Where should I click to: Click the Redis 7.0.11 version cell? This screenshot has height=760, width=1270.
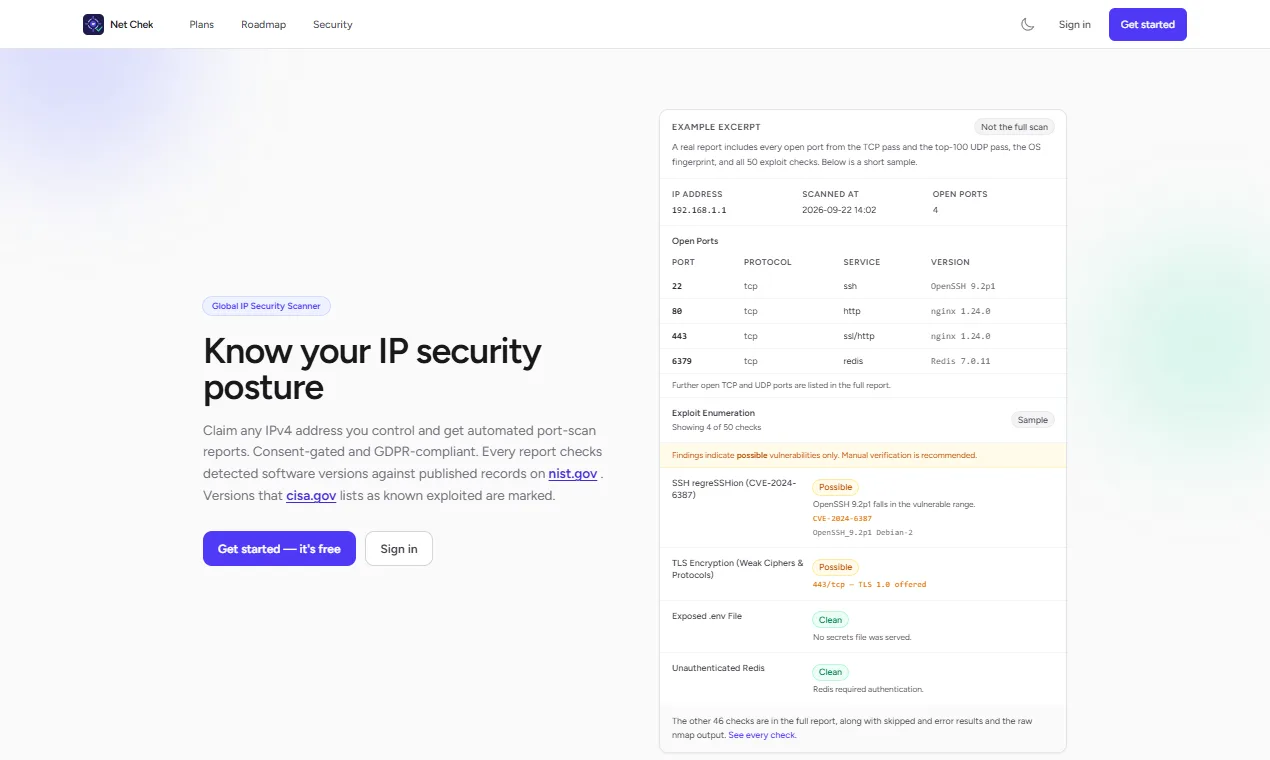961,361
